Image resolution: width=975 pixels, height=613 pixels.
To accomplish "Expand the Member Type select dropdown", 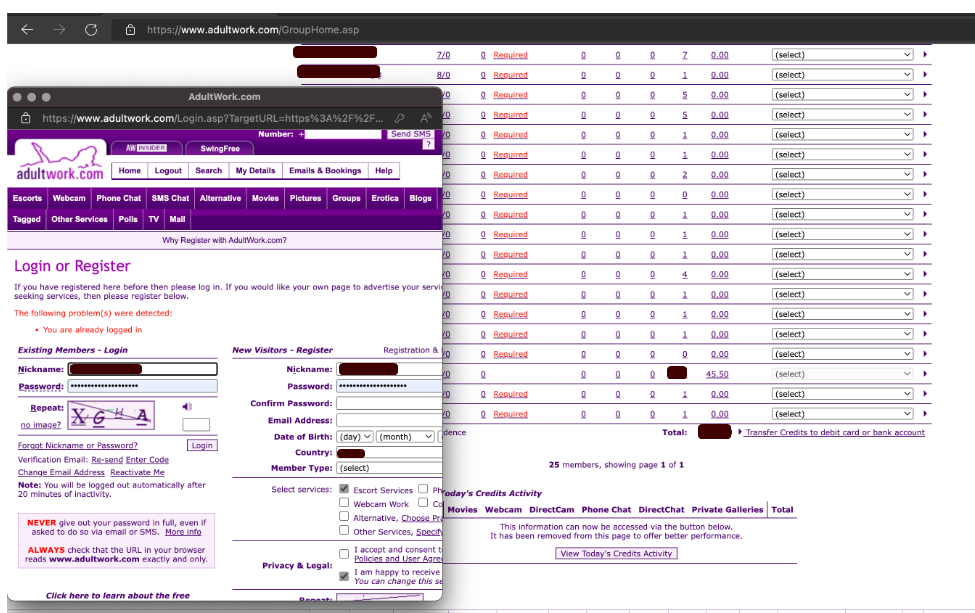I will [389, 468].
